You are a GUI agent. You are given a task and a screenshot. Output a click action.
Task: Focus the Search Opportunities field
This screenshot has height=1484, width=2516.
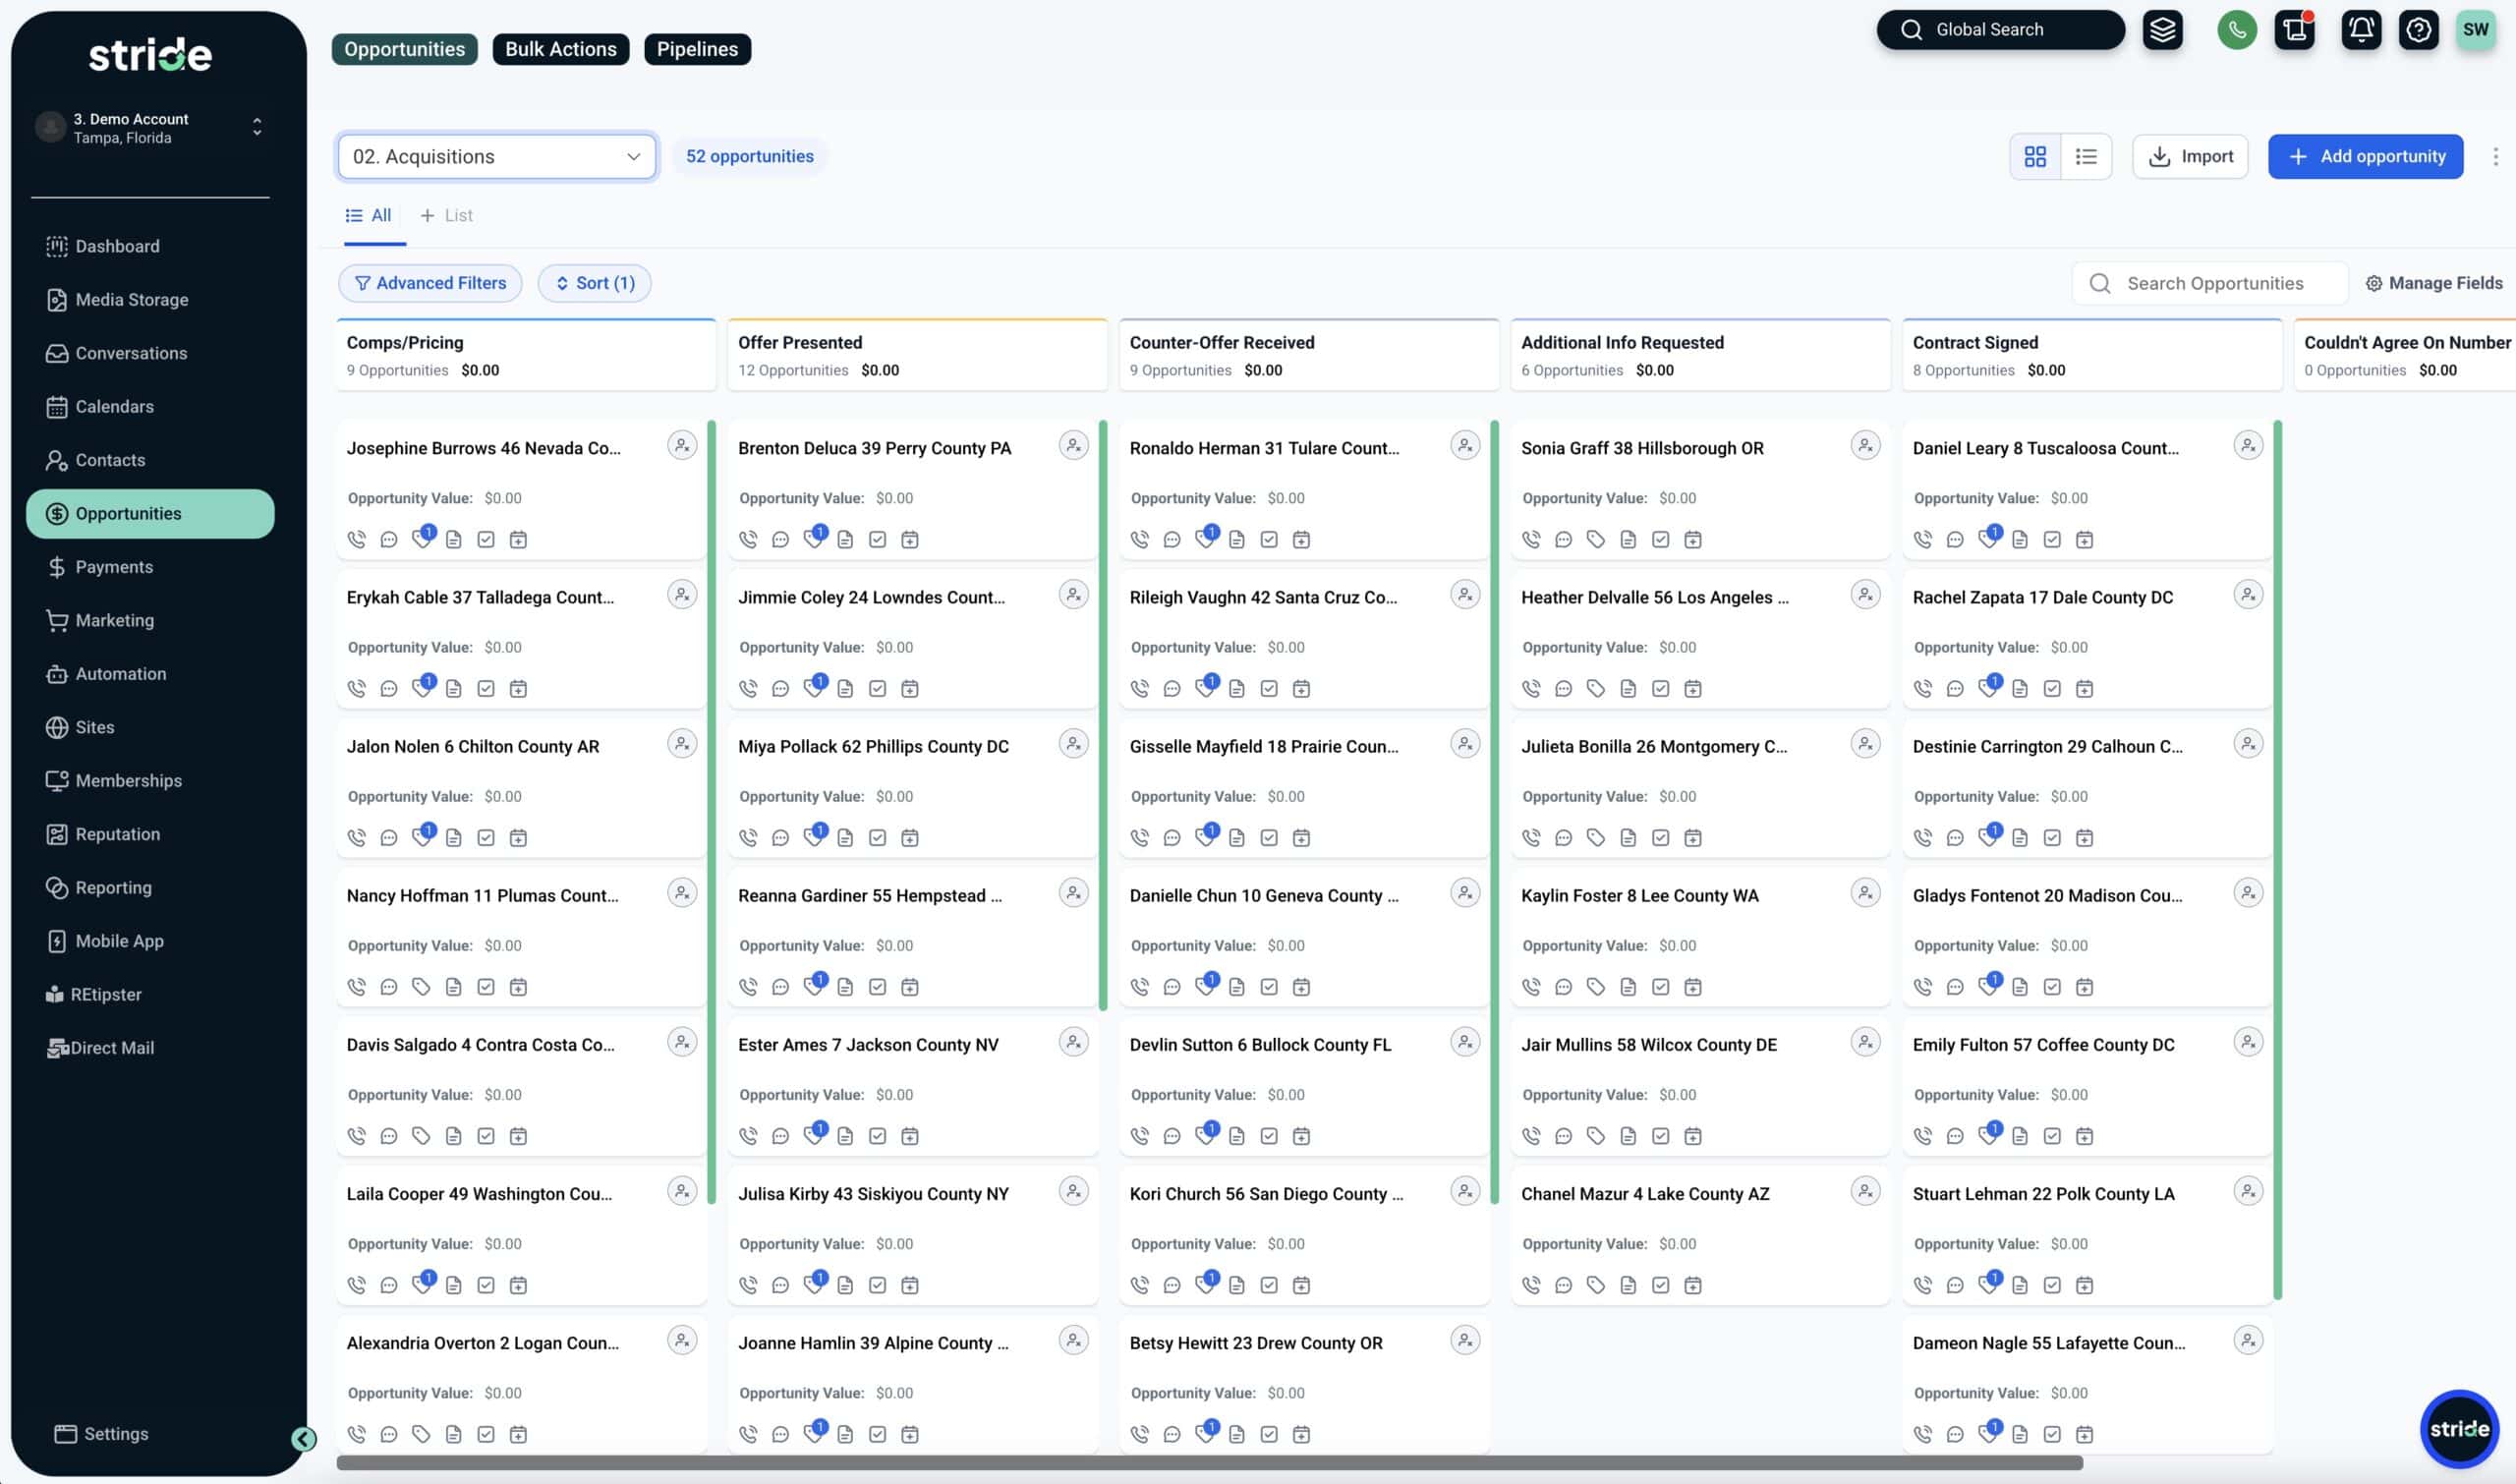pos(2210,283)
